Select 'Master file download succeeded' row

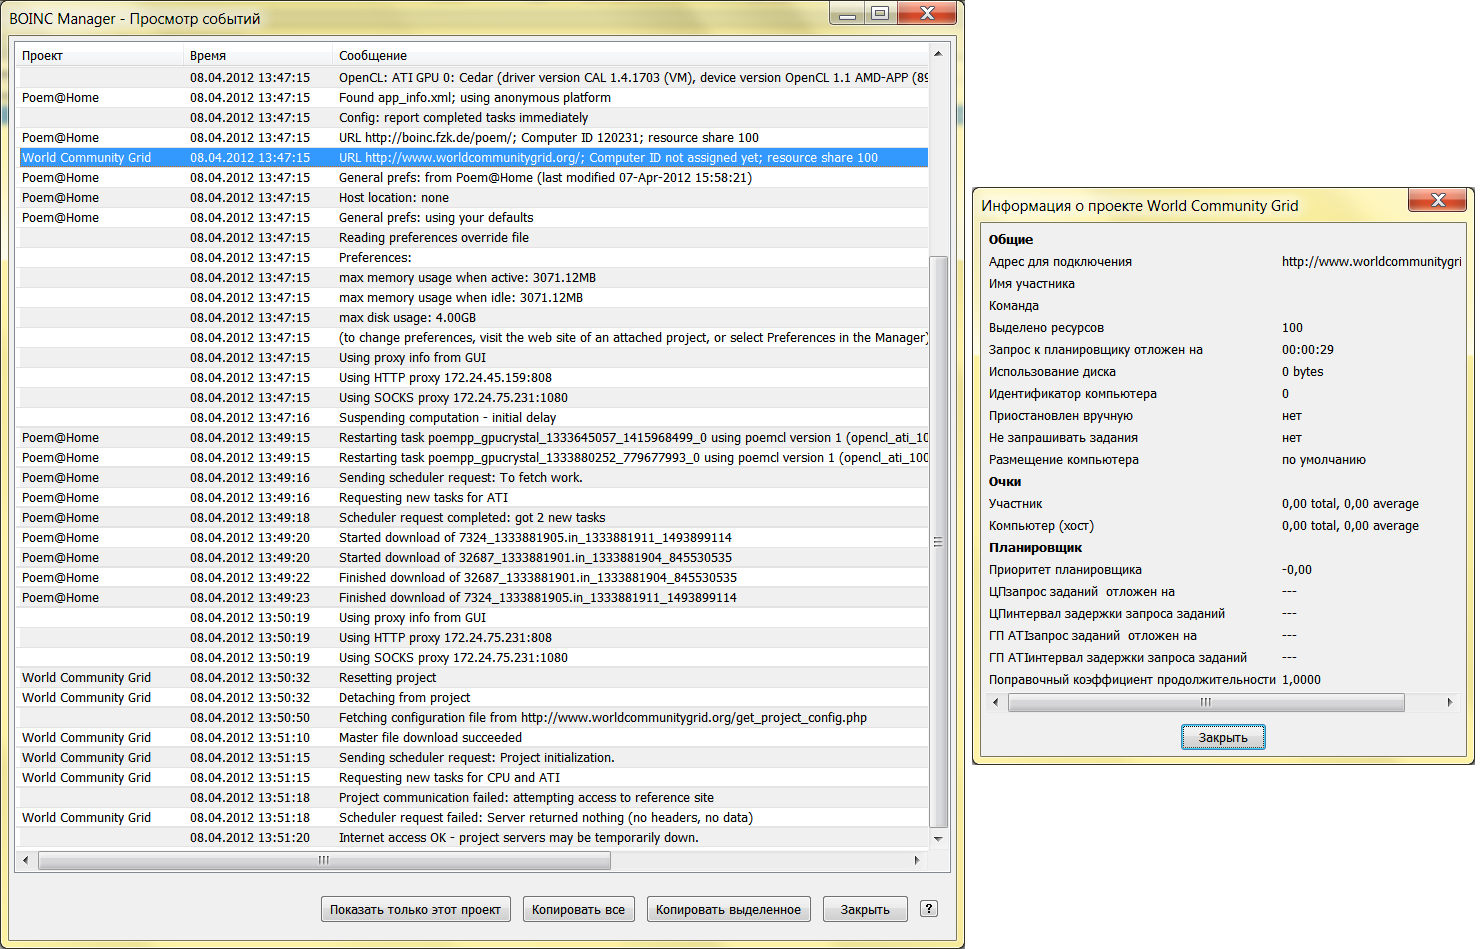tap(473, 737)
